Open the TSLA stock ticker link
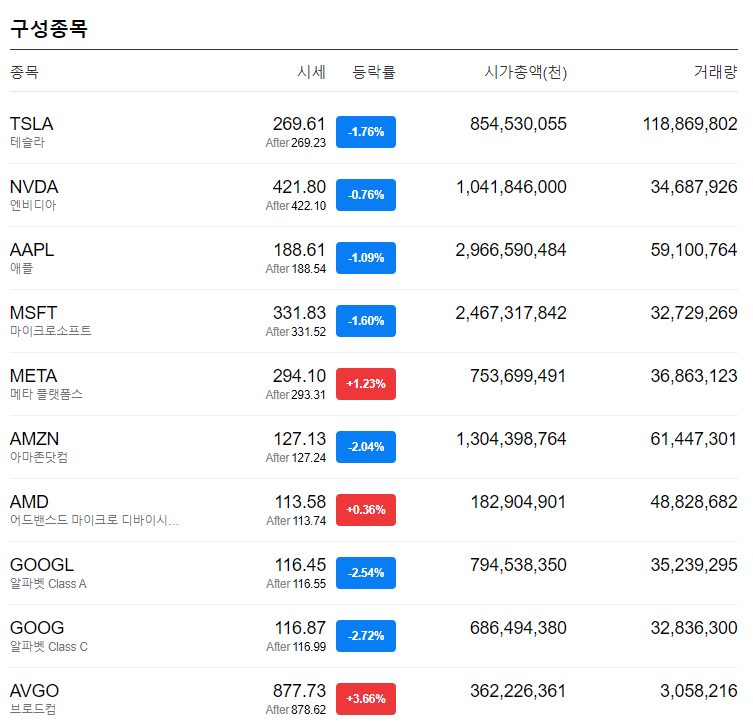The width and height of the screenshot is (753, 726). point(32,124)
